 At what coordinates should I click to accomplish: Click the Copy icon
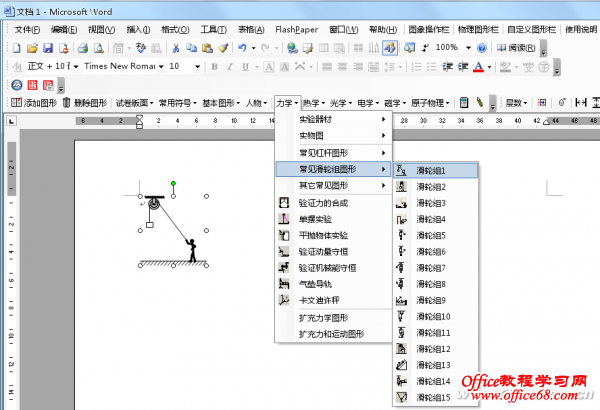[x=191, y=48]
